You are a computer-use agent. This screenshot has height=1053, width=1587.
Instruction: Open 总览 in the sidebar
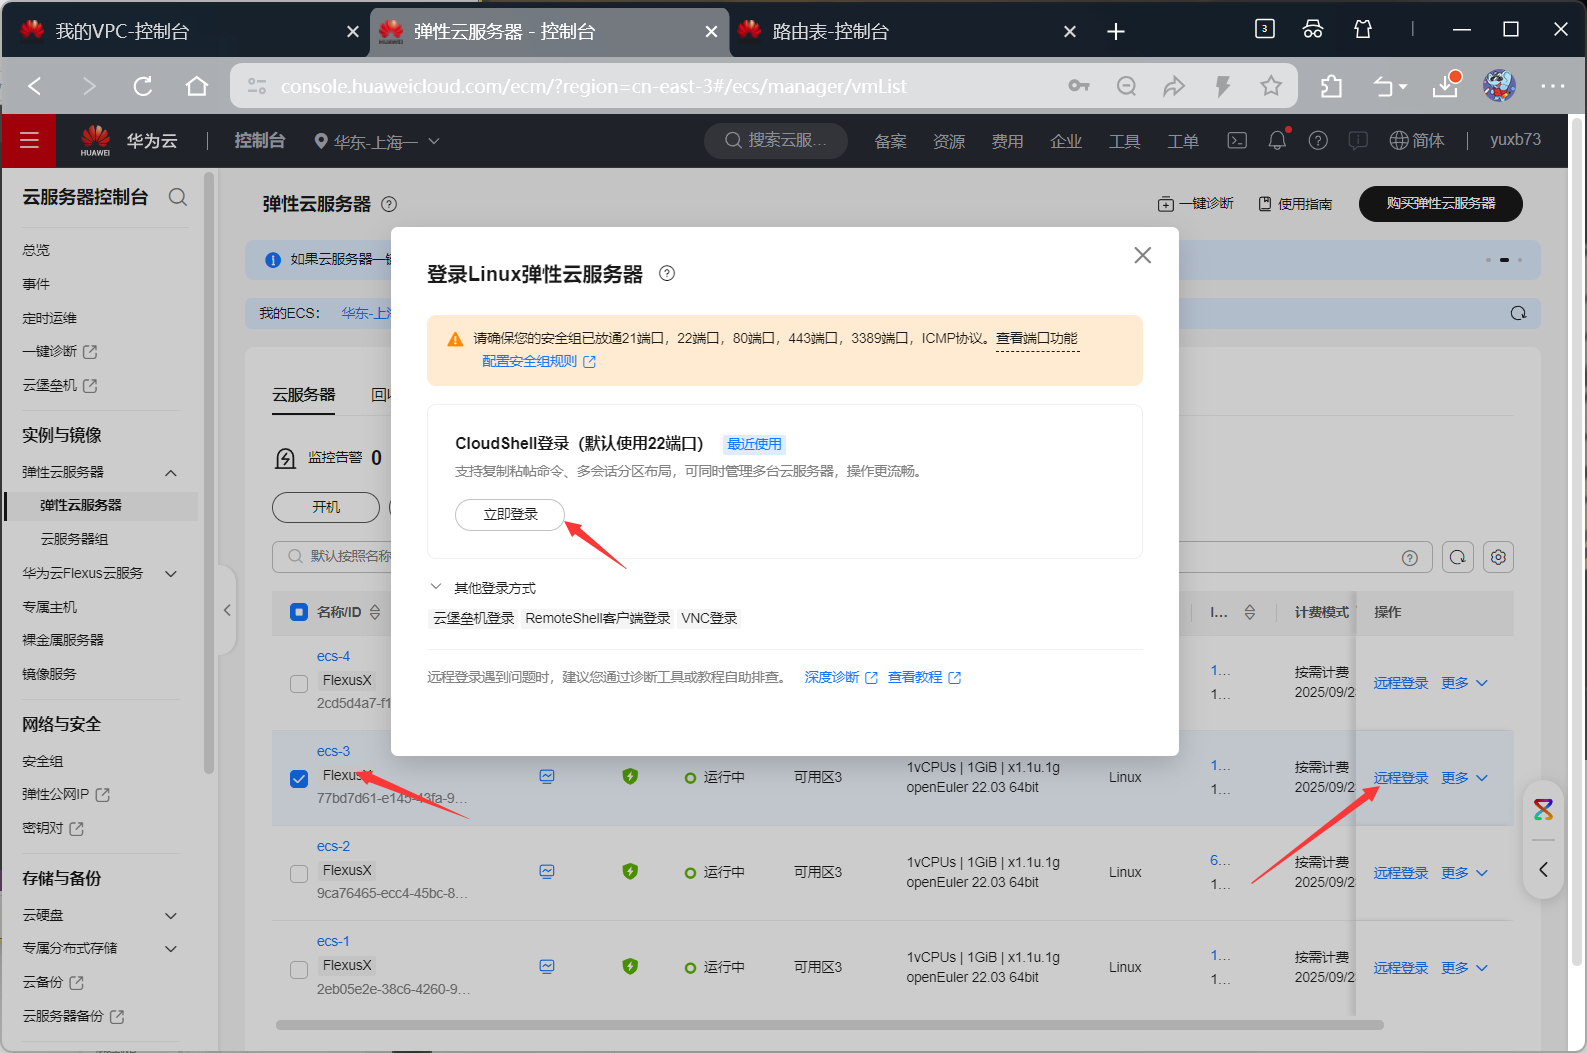[x=36, y=250]
